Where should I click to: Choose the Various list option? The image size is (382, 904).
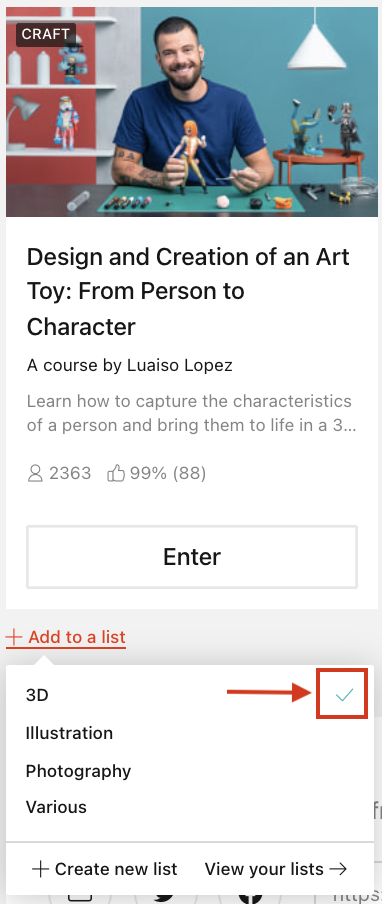[56, 807]
